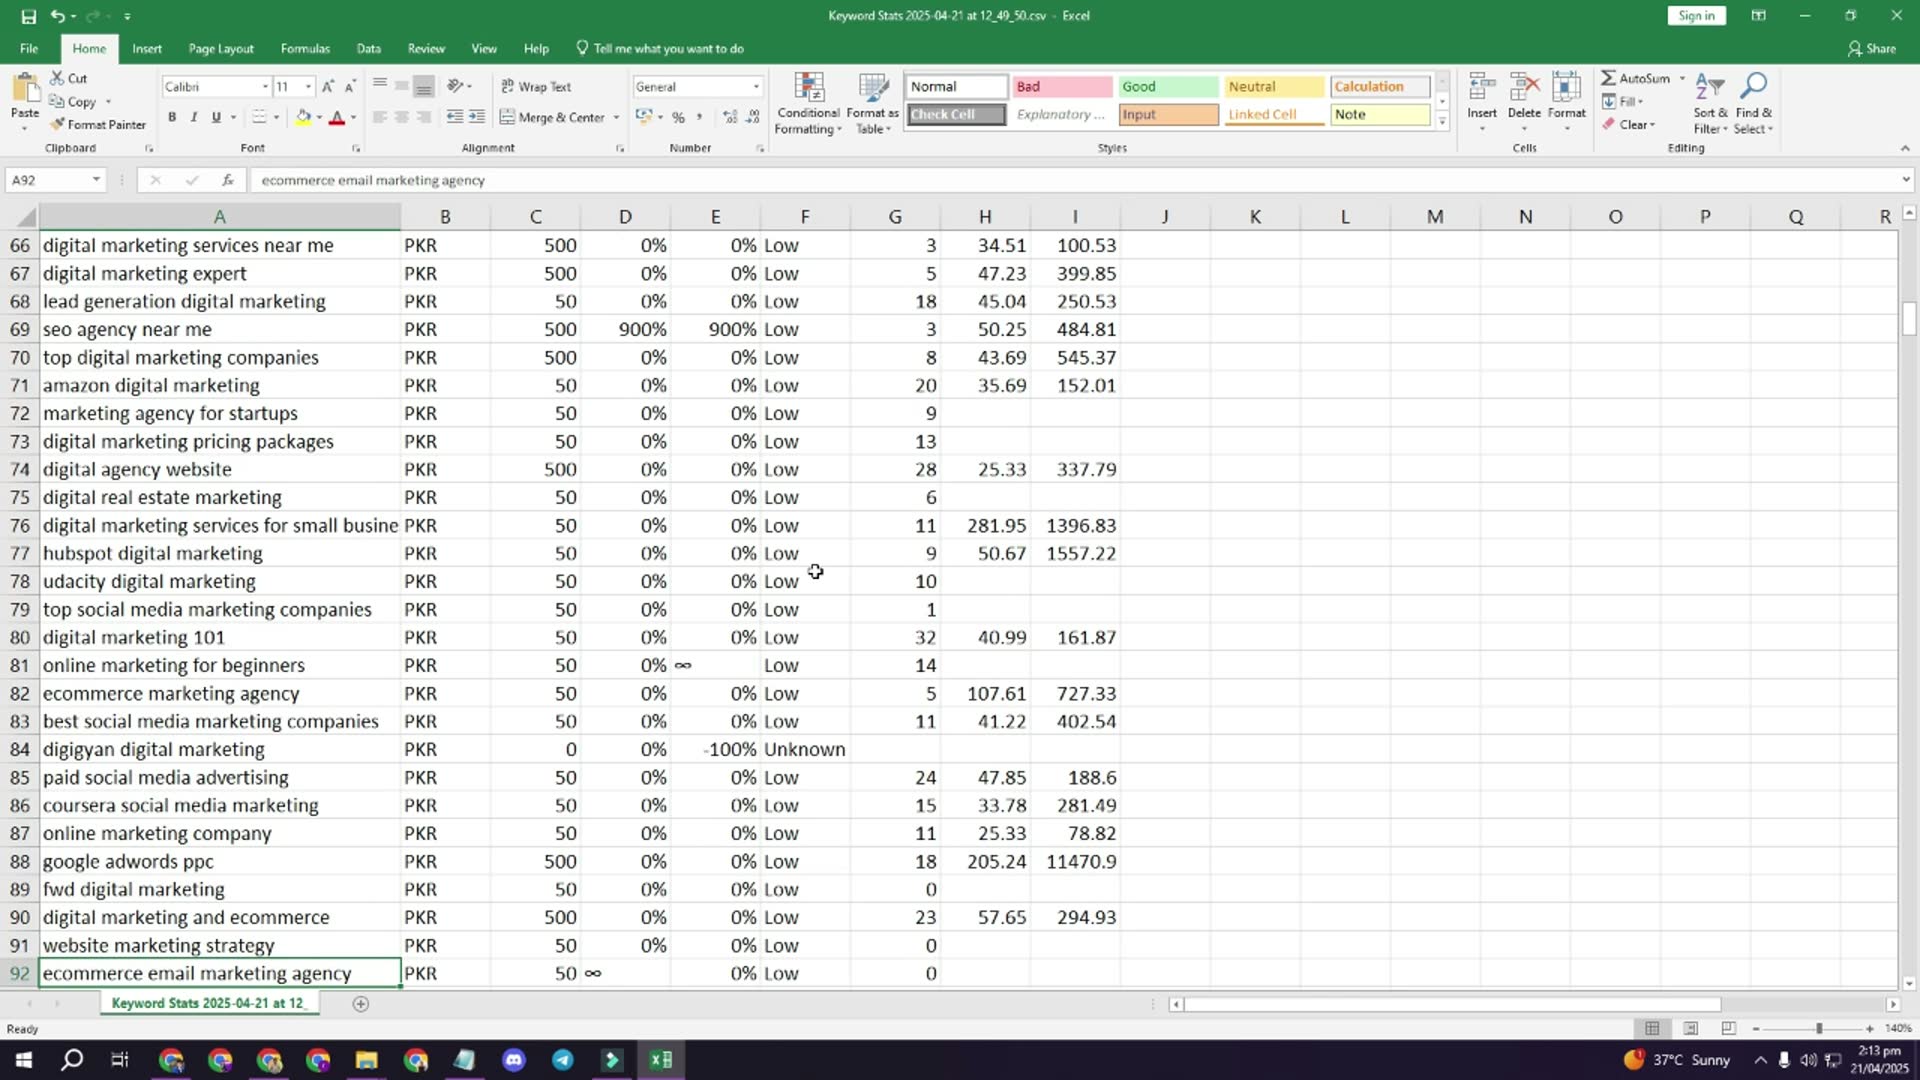Apply the Good cell style
Viewport: 1920px width, 1080px height.
1167,86
